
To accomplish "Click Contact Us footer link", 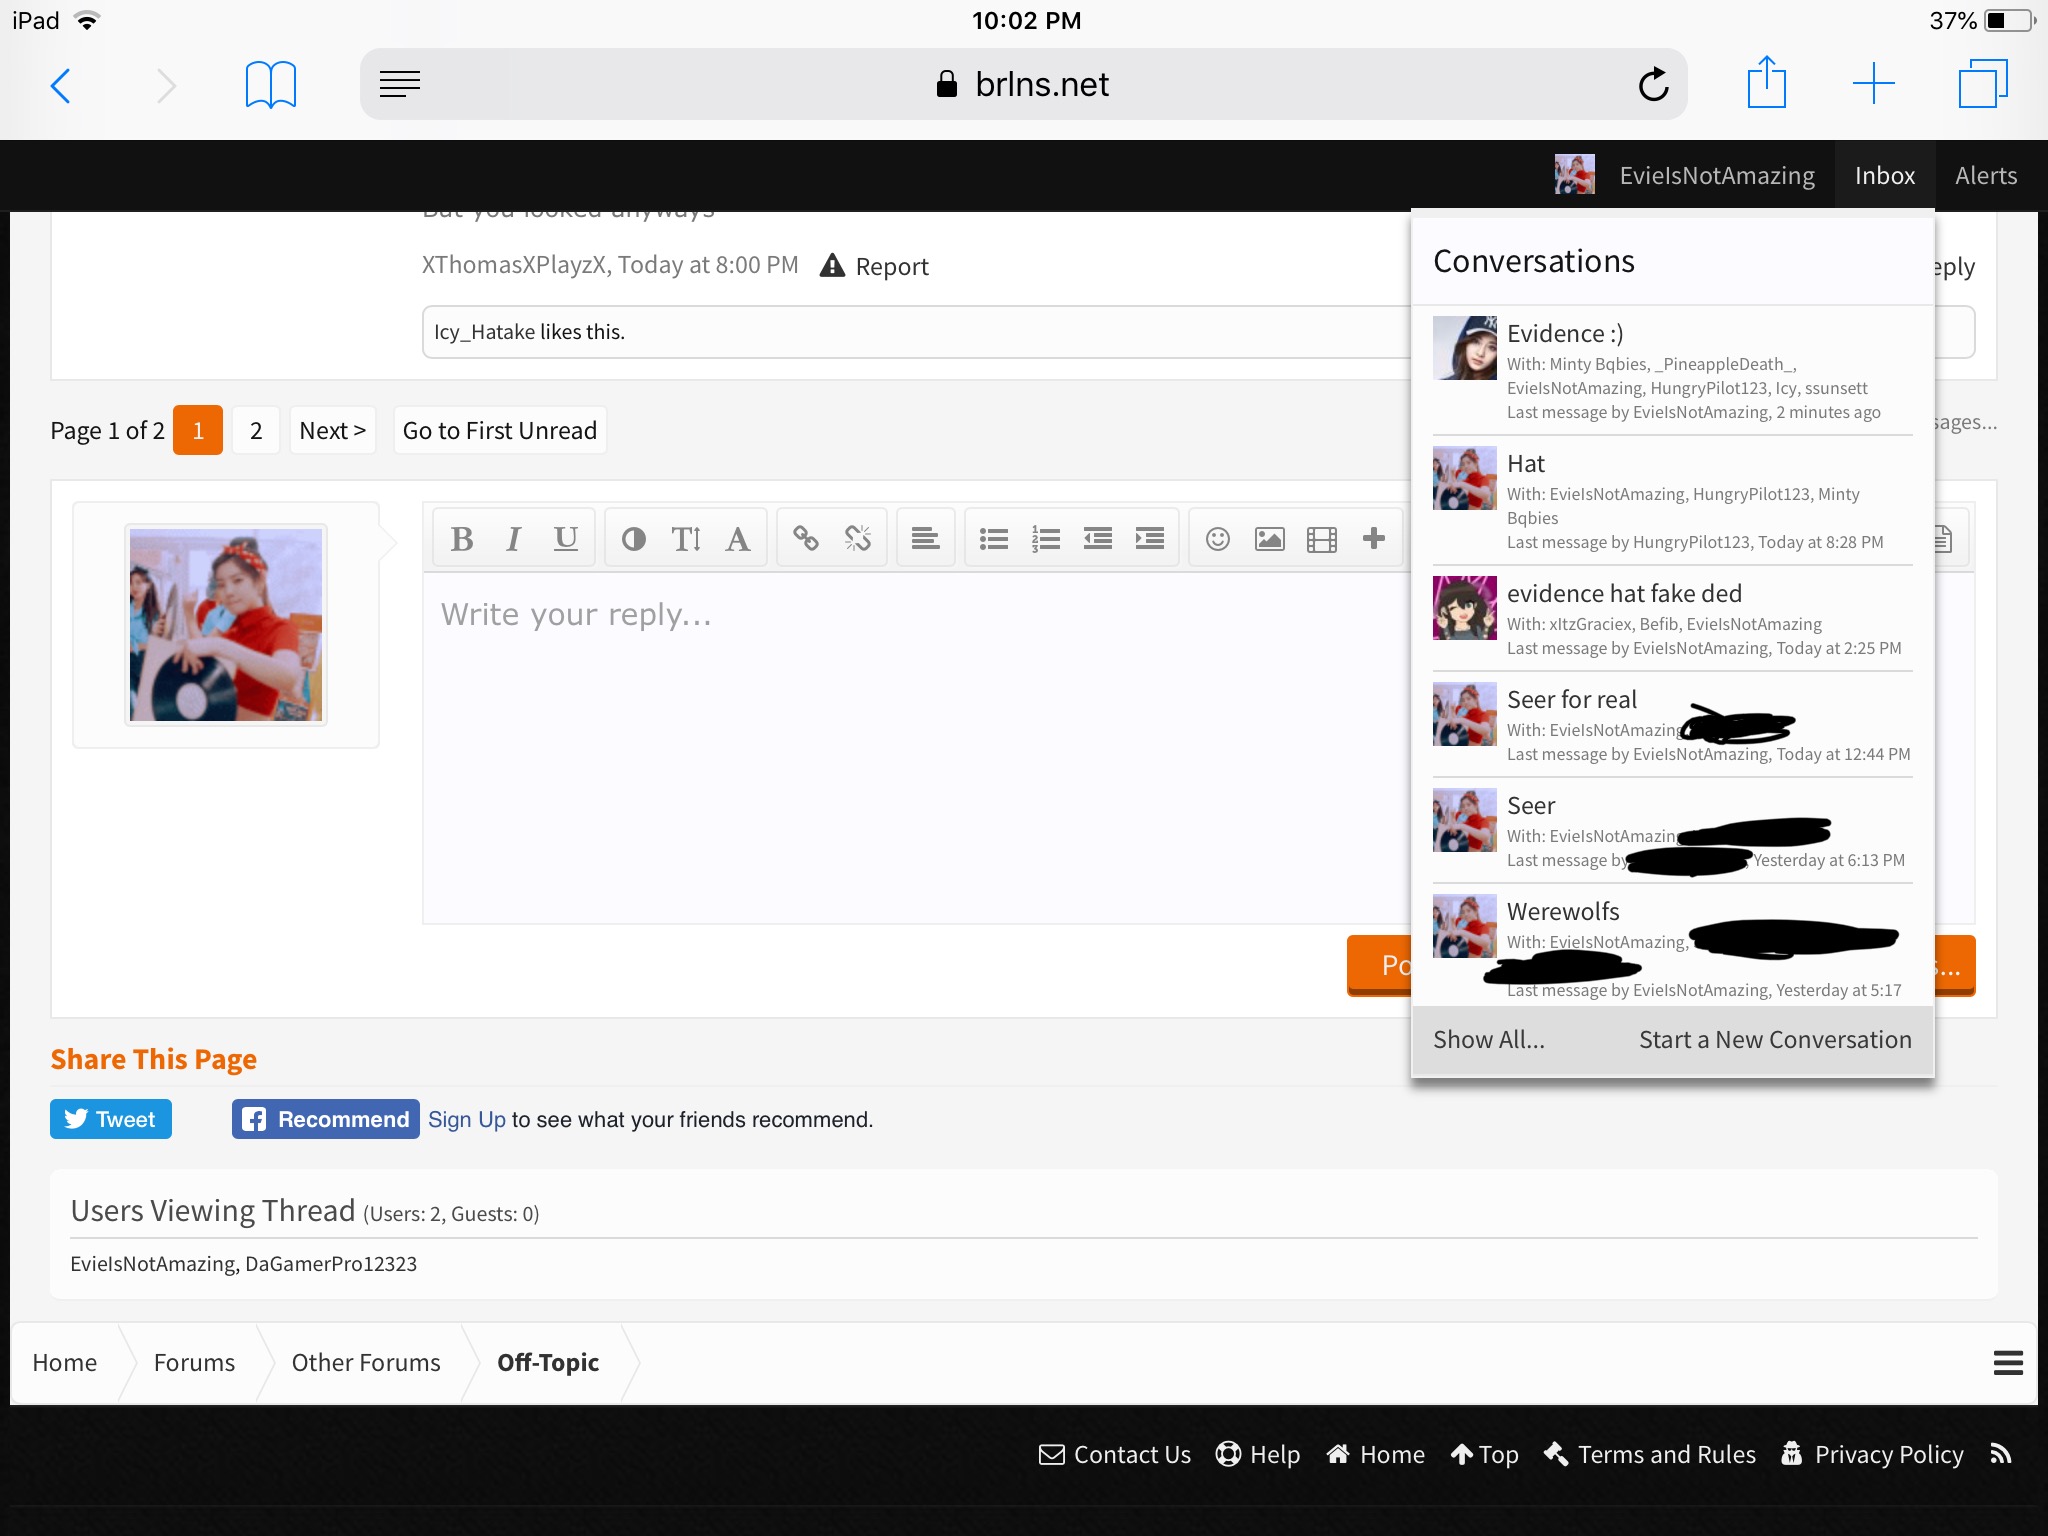I will pos(1115,1454).
